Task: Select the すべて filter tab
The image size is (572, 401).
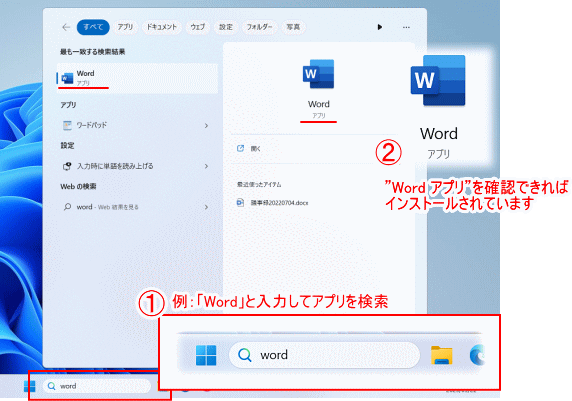Action: tap(93, 27)
